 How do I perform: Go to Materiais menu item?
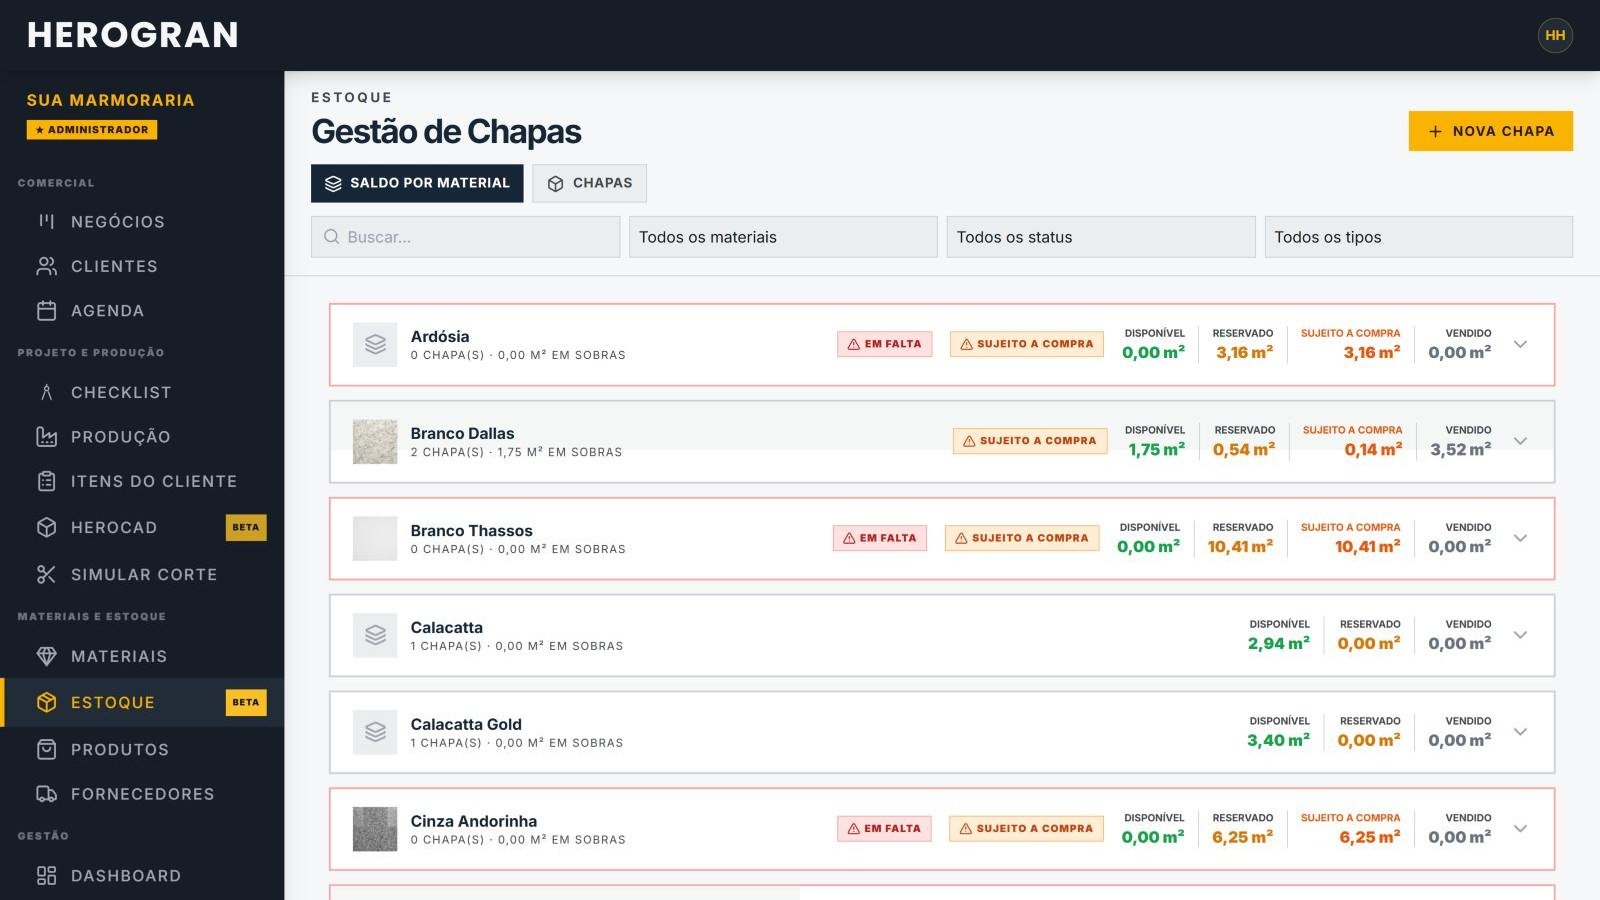(x=142, y=656)
